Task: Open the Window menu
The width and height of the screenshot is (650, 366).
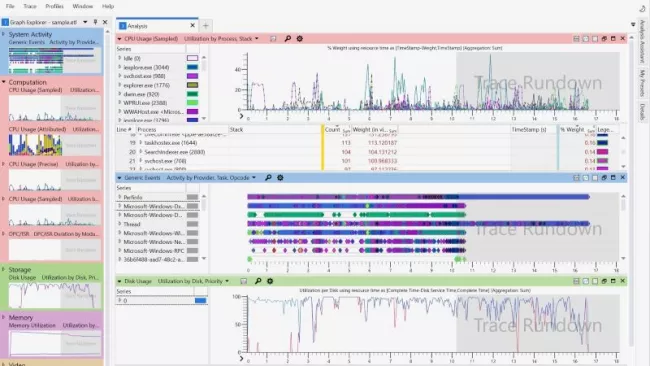Action: [x=82, y=6]
